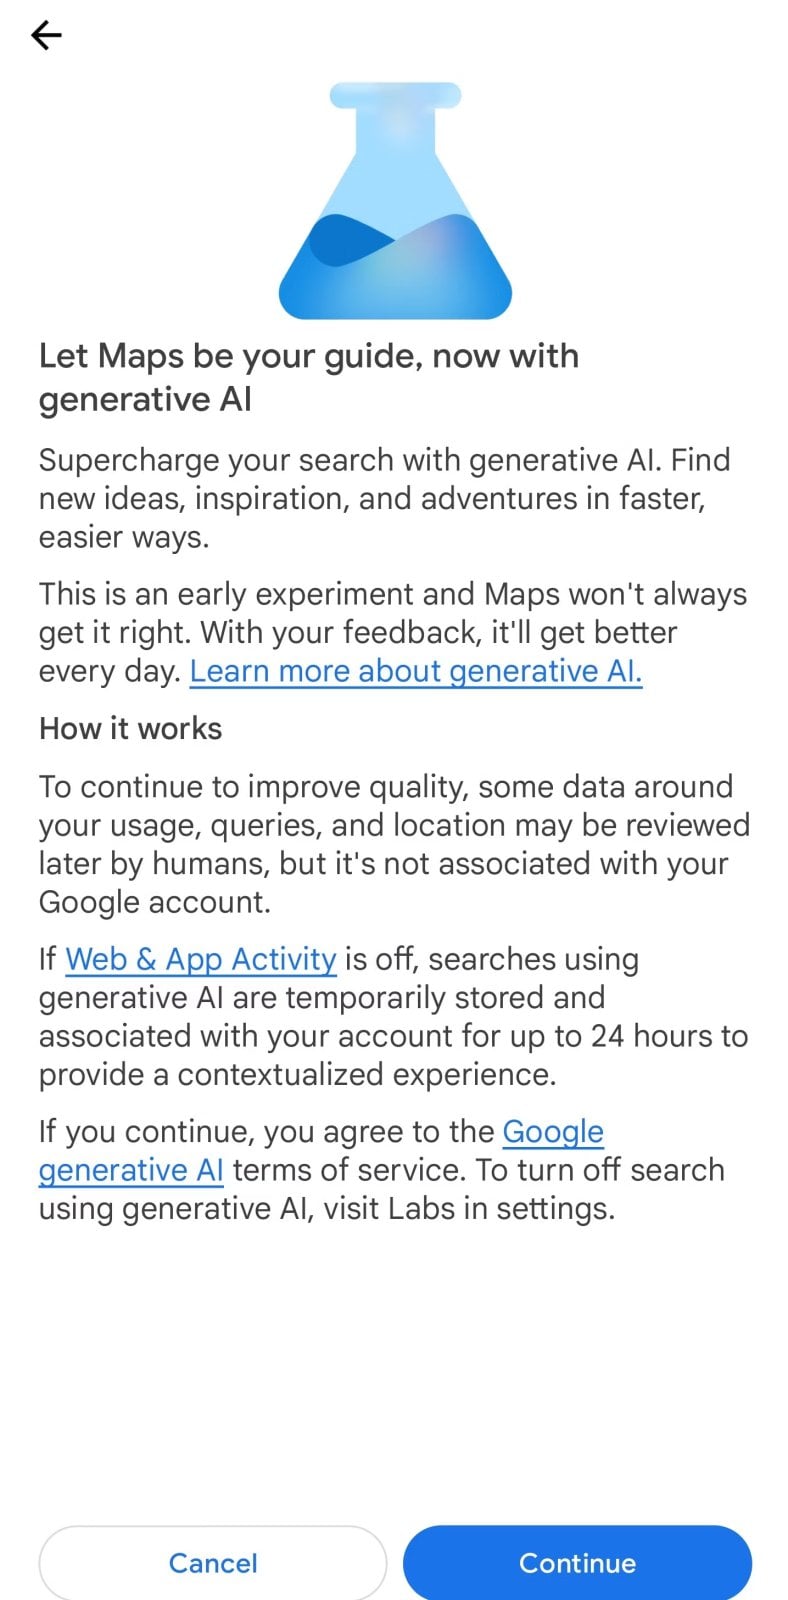
Task: Click the dark blue wave inside the flask
Action: (x=345, y=242)
